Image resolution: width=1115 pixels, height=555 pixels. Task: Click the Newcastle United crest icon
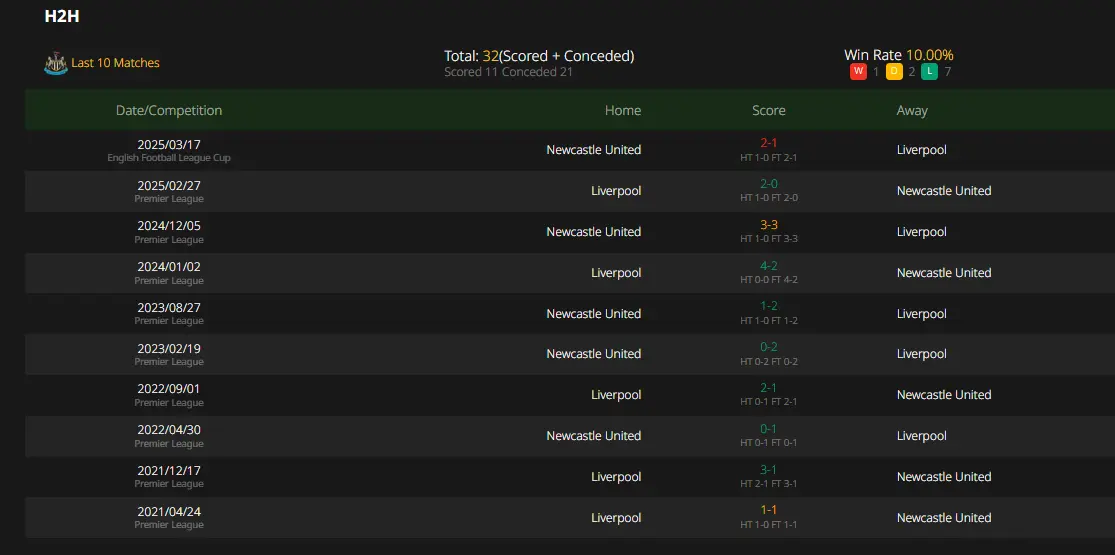pos(55,63)
